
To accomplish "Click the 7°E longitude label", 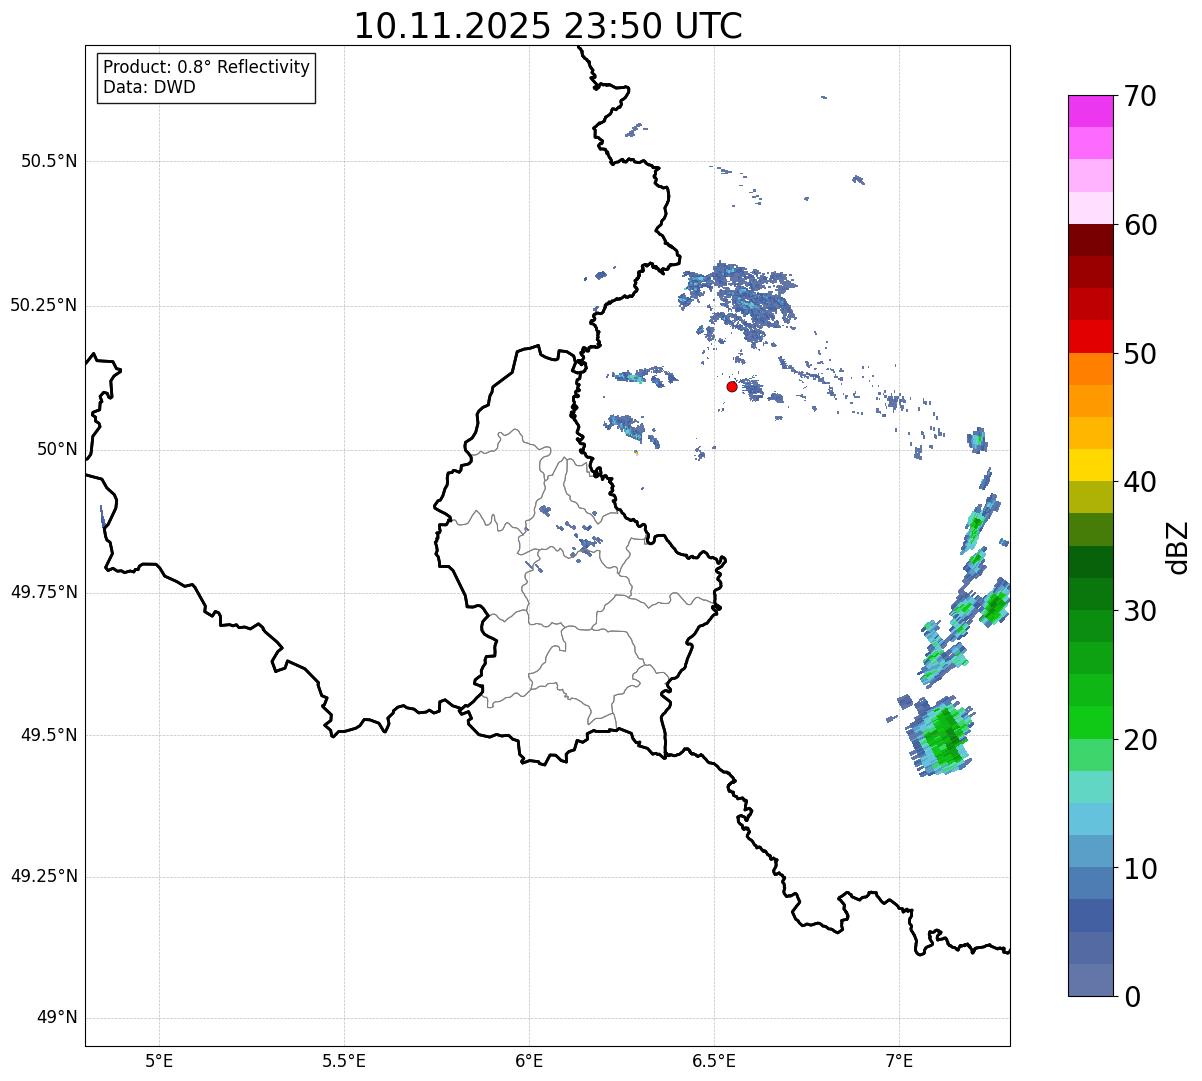I will pyautogui.click(x=899, y=1060).
